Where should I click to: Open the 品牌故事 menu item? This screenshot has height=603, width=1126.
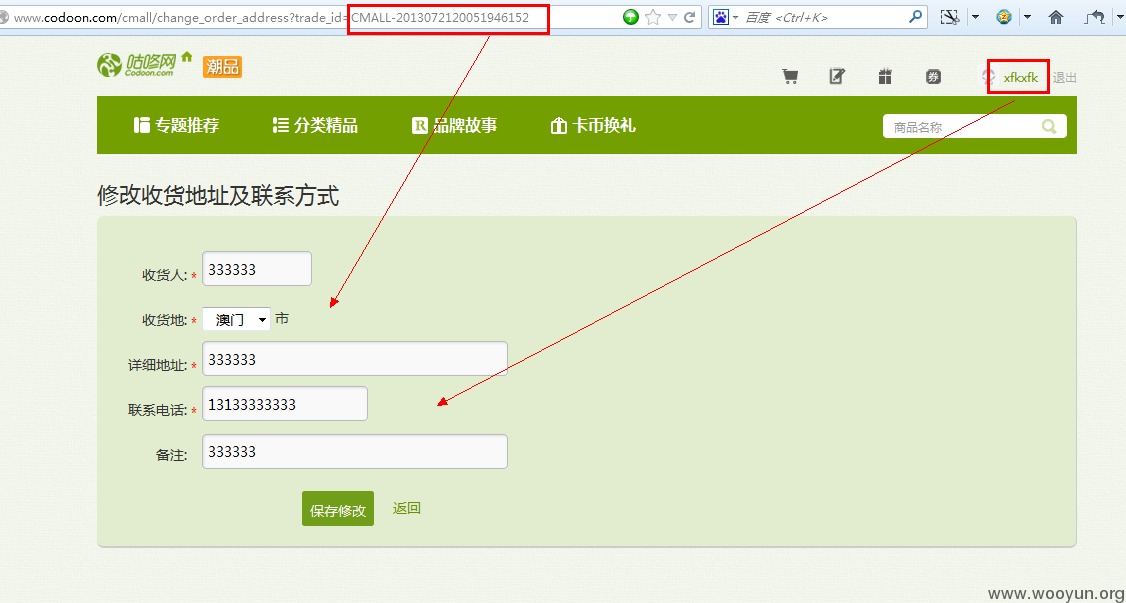pyautogui.click(x=455, y=126)
